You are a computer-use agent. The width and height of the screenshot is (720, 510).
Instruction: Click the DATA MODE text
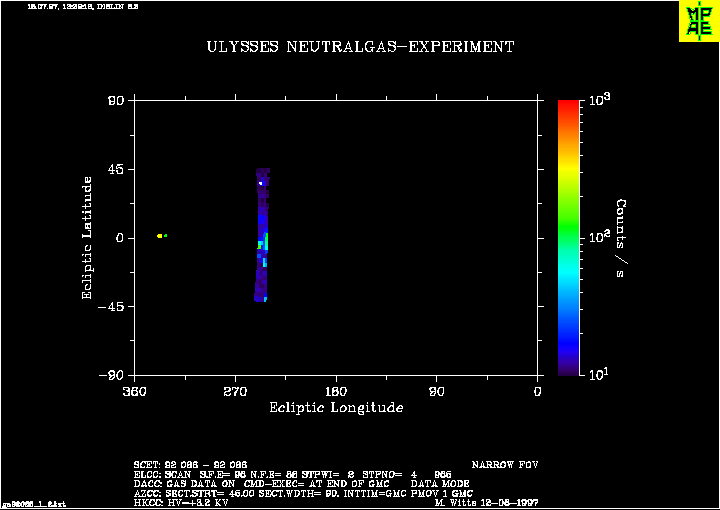[440, 484]
